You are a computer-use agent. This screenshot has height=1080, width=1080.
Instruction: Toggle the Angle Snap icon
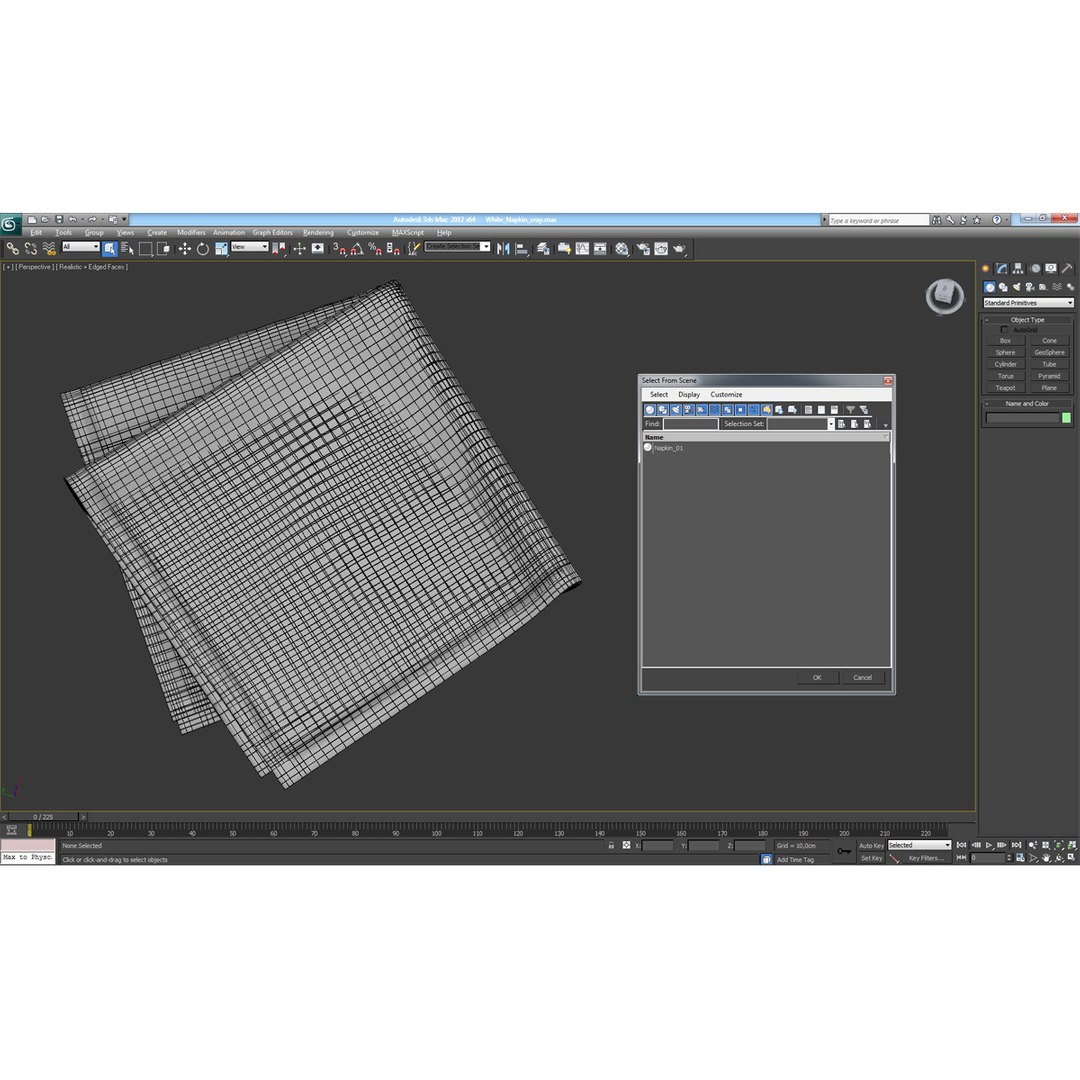pos(357,249)
